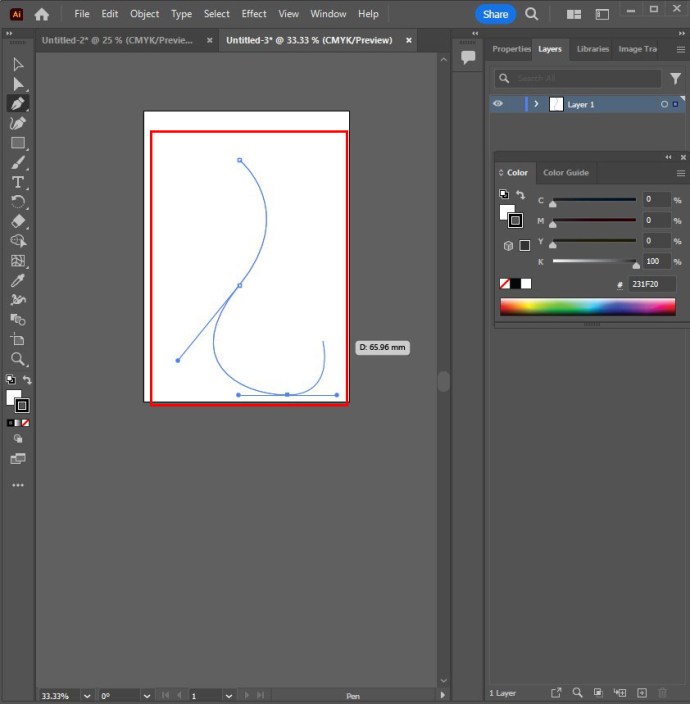Click the Share button
690x704 pixels.
(x=495, y=14)
